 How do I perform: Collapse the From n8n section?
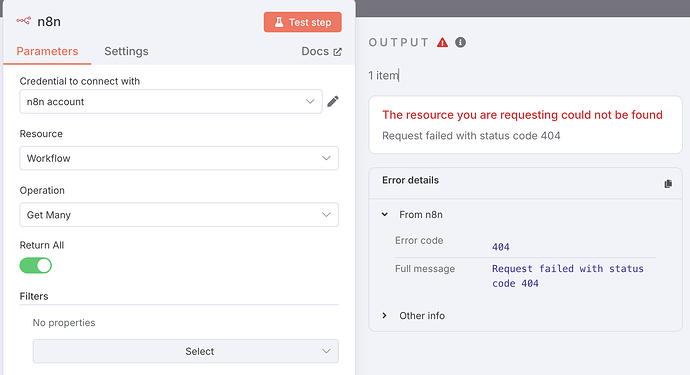pos(385,214)
